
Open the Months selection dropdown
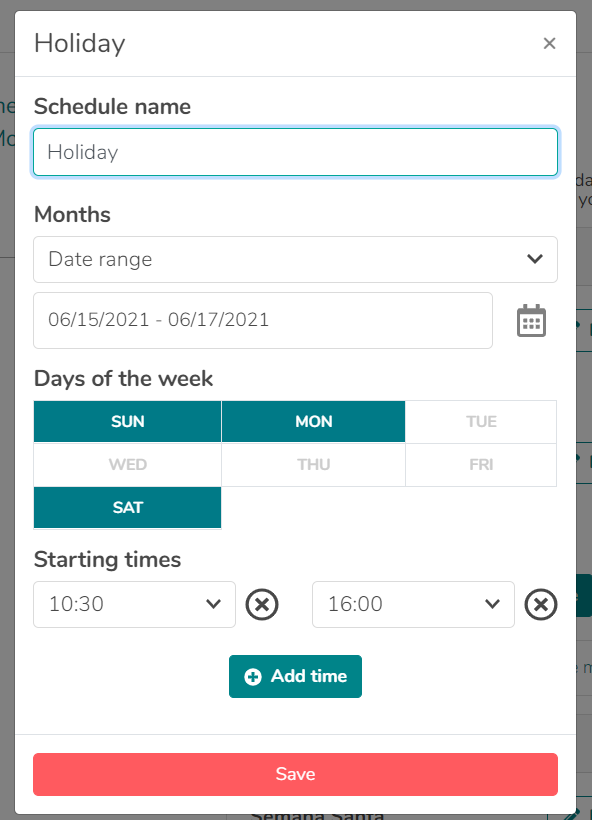tap(295, 259)
